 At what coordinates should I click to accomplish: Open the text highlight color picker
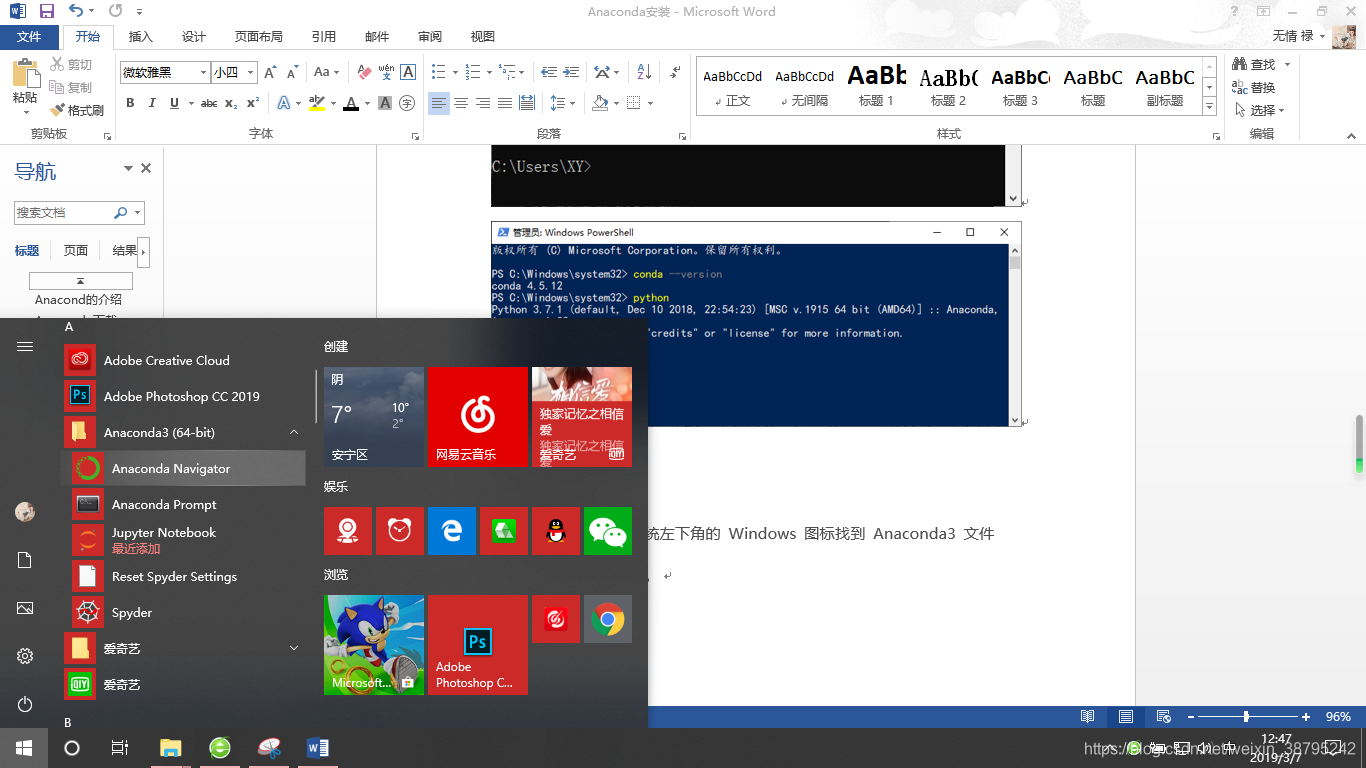tap(333, 103)
